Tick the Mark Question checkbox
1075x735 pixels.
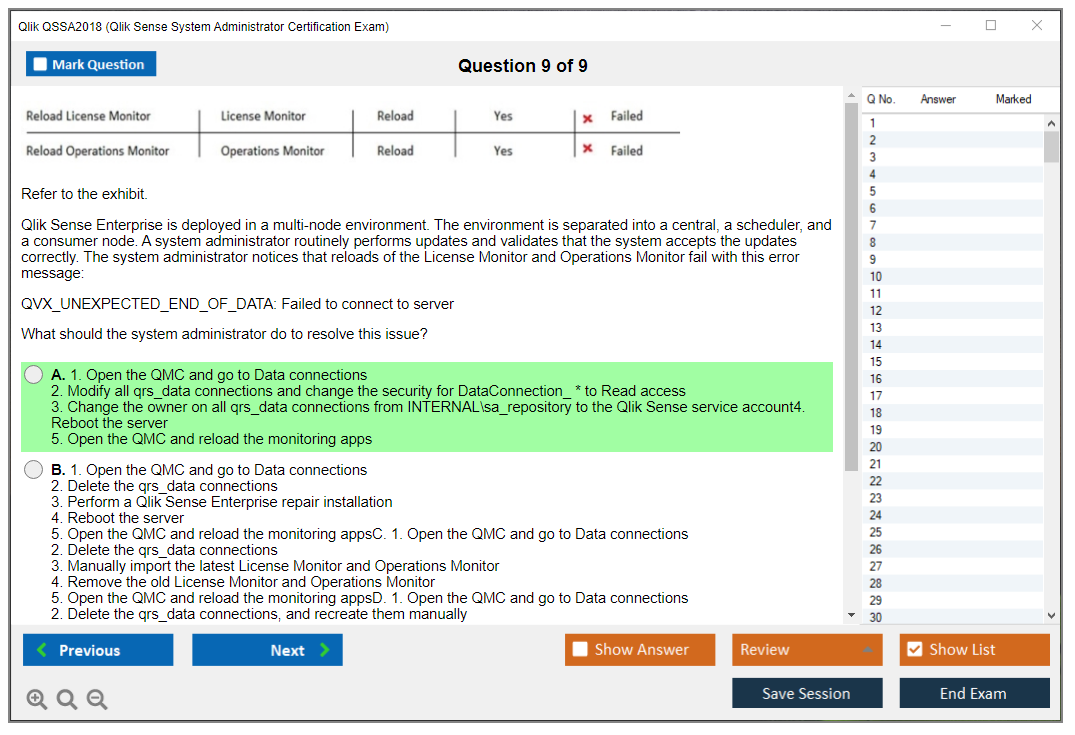[x=41, y=65]
